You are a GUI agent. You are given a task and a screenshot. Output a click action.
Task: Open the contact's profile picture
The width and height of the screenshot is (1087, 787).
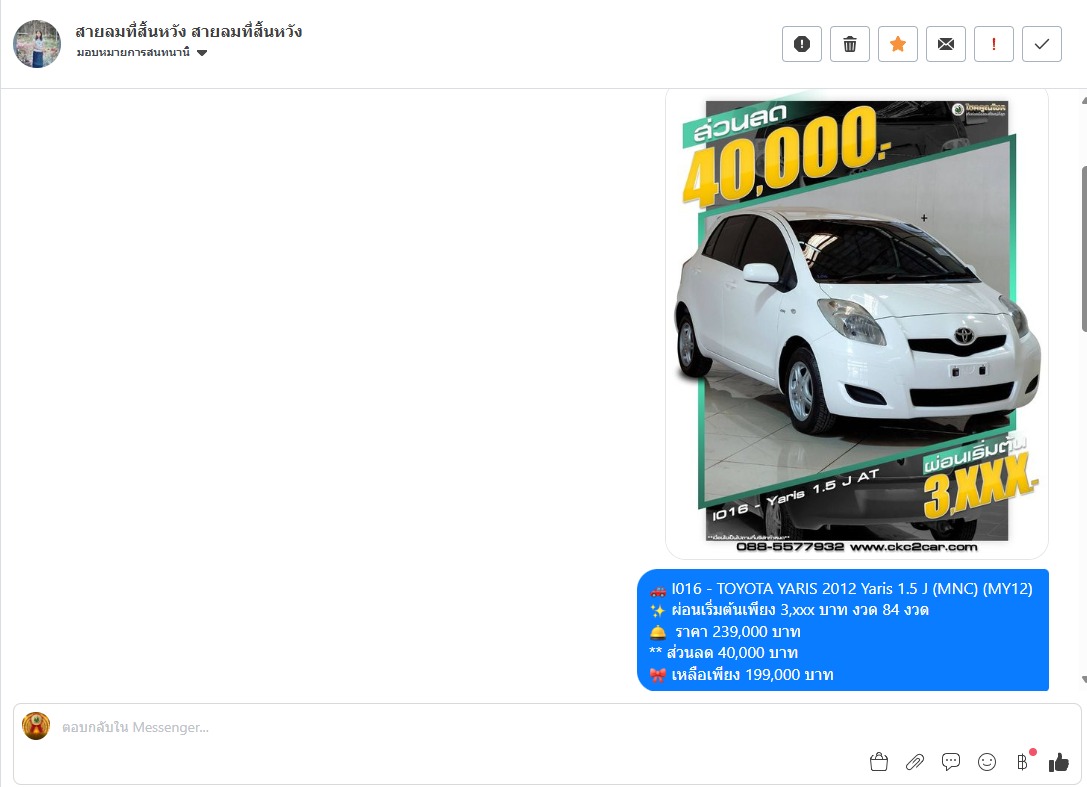(x=37, y=44)
